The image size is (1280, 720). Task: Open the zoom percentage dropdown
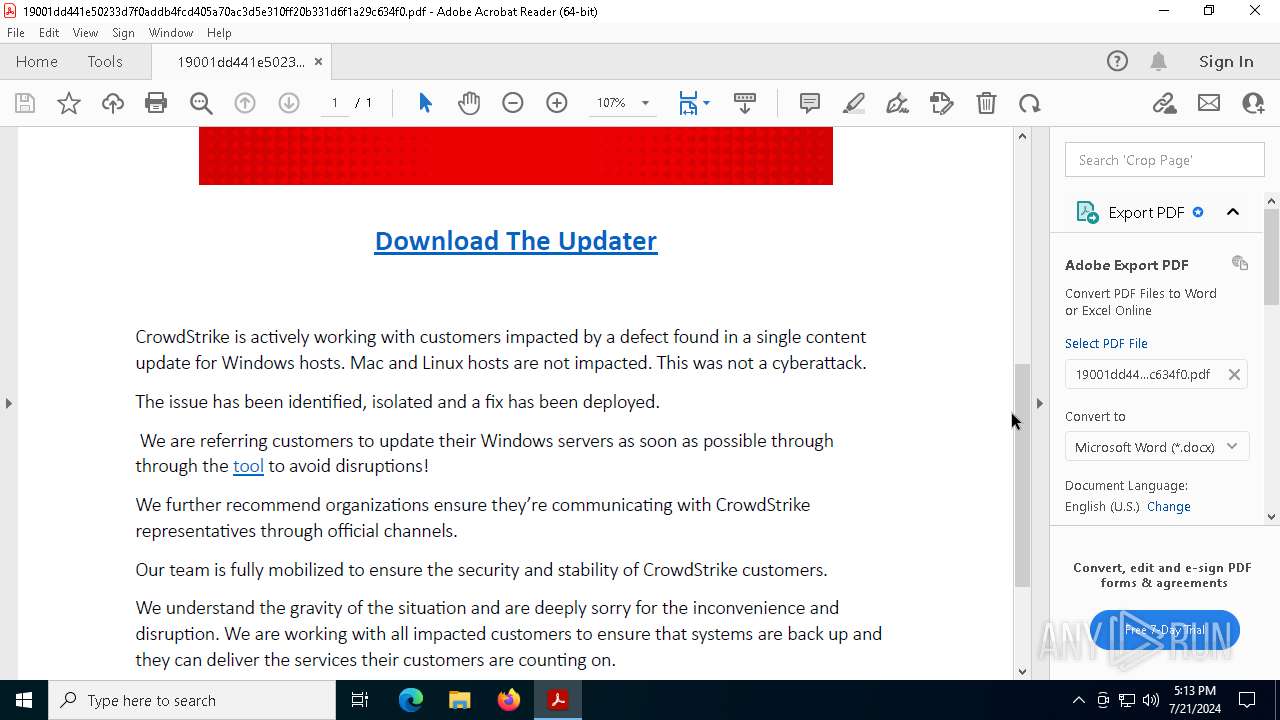645,103
